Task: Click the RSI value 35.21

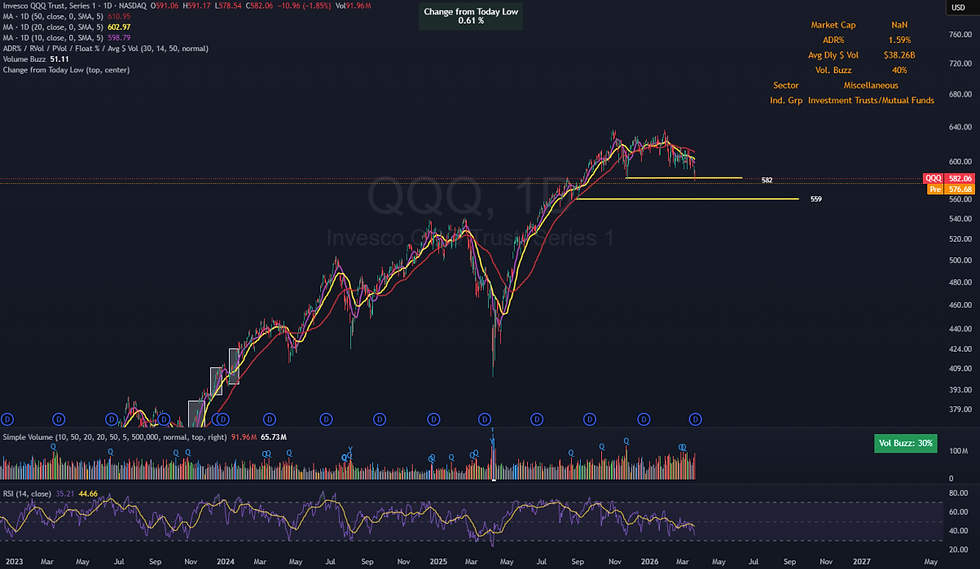Action: pos(65,493)
